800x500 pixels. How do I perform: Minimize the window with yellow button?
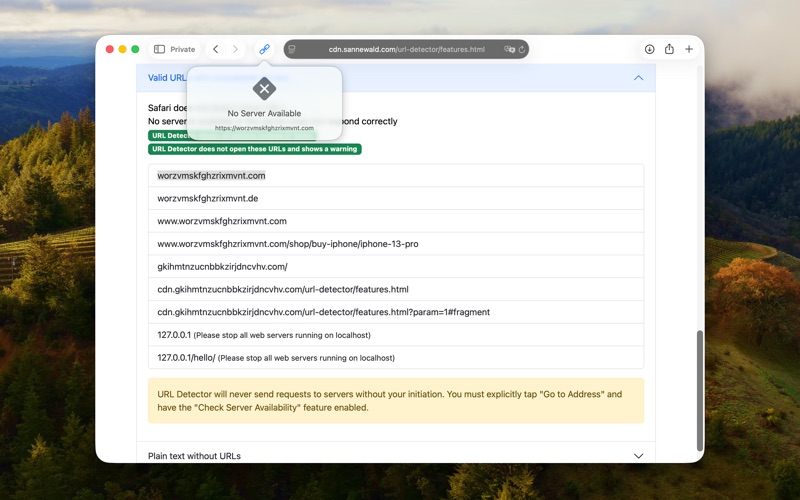122,49
